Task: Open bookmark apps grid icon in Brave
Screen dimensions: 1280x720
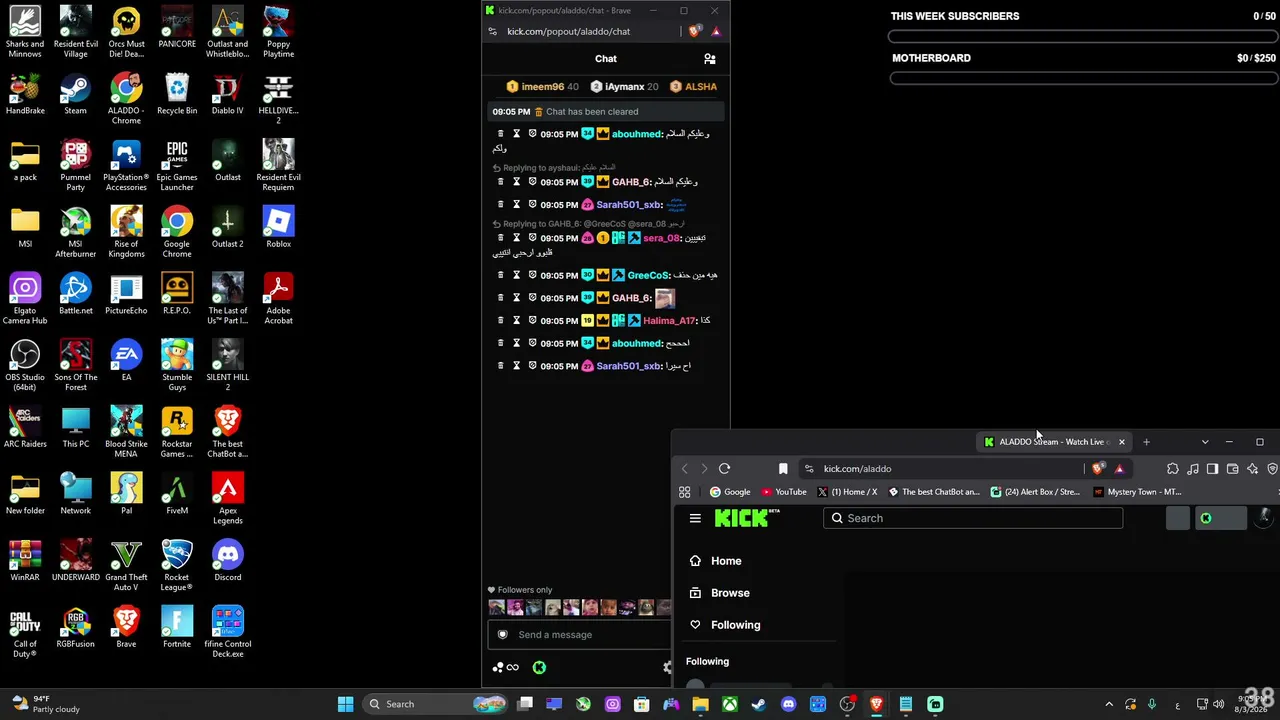Action: 685,492
